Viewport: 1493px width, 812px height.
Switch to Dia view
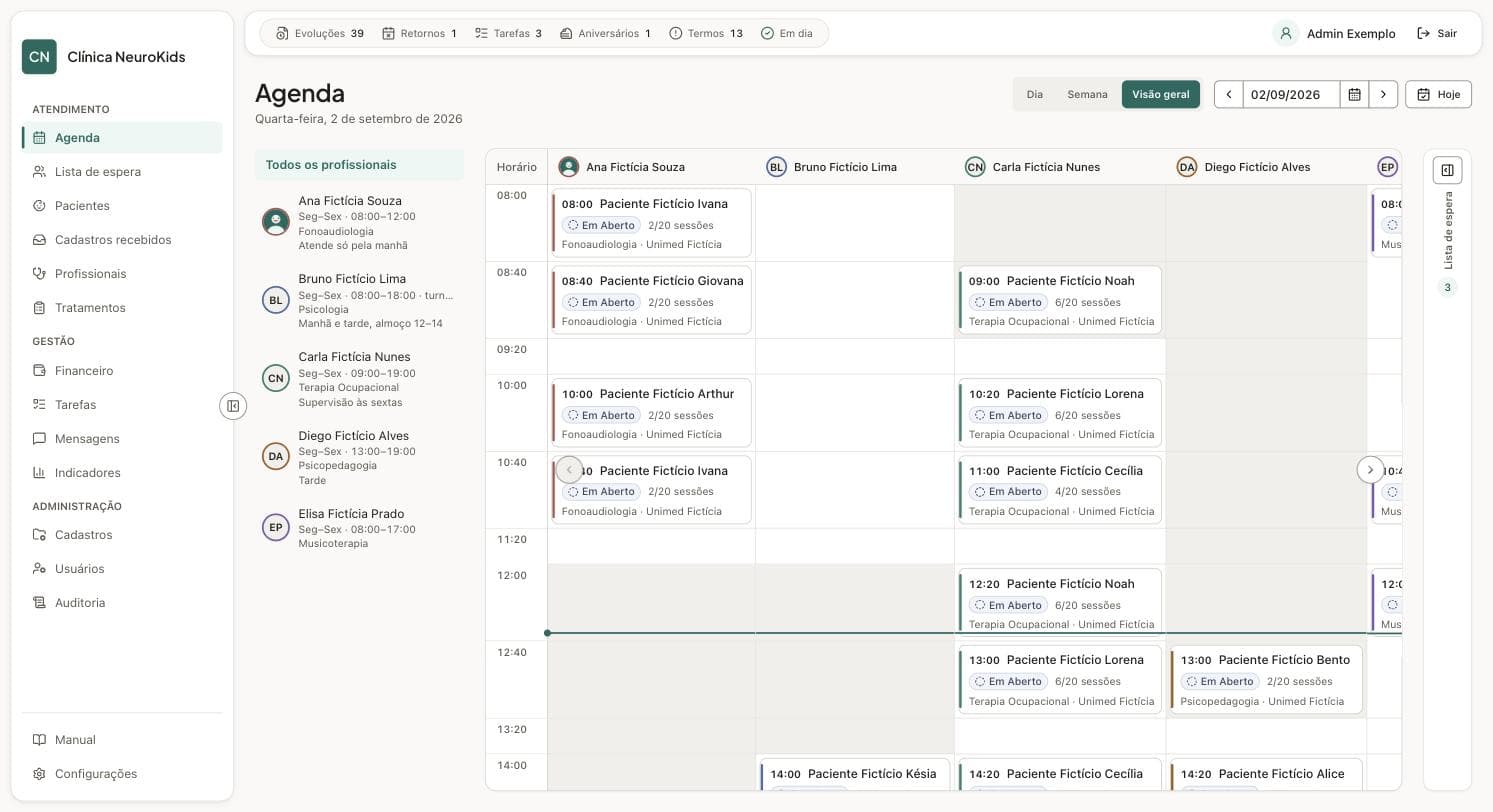(1034, 94)
